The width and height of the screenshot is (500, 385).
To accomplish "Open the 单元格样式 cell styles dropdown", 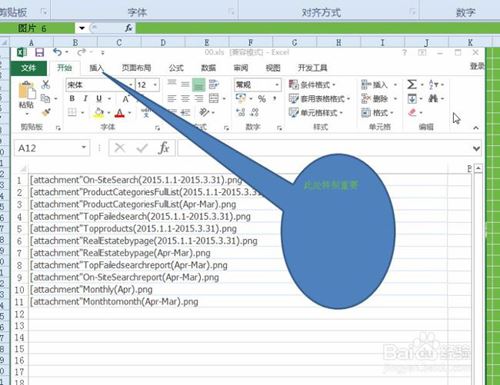I will (x=316, y=113).
